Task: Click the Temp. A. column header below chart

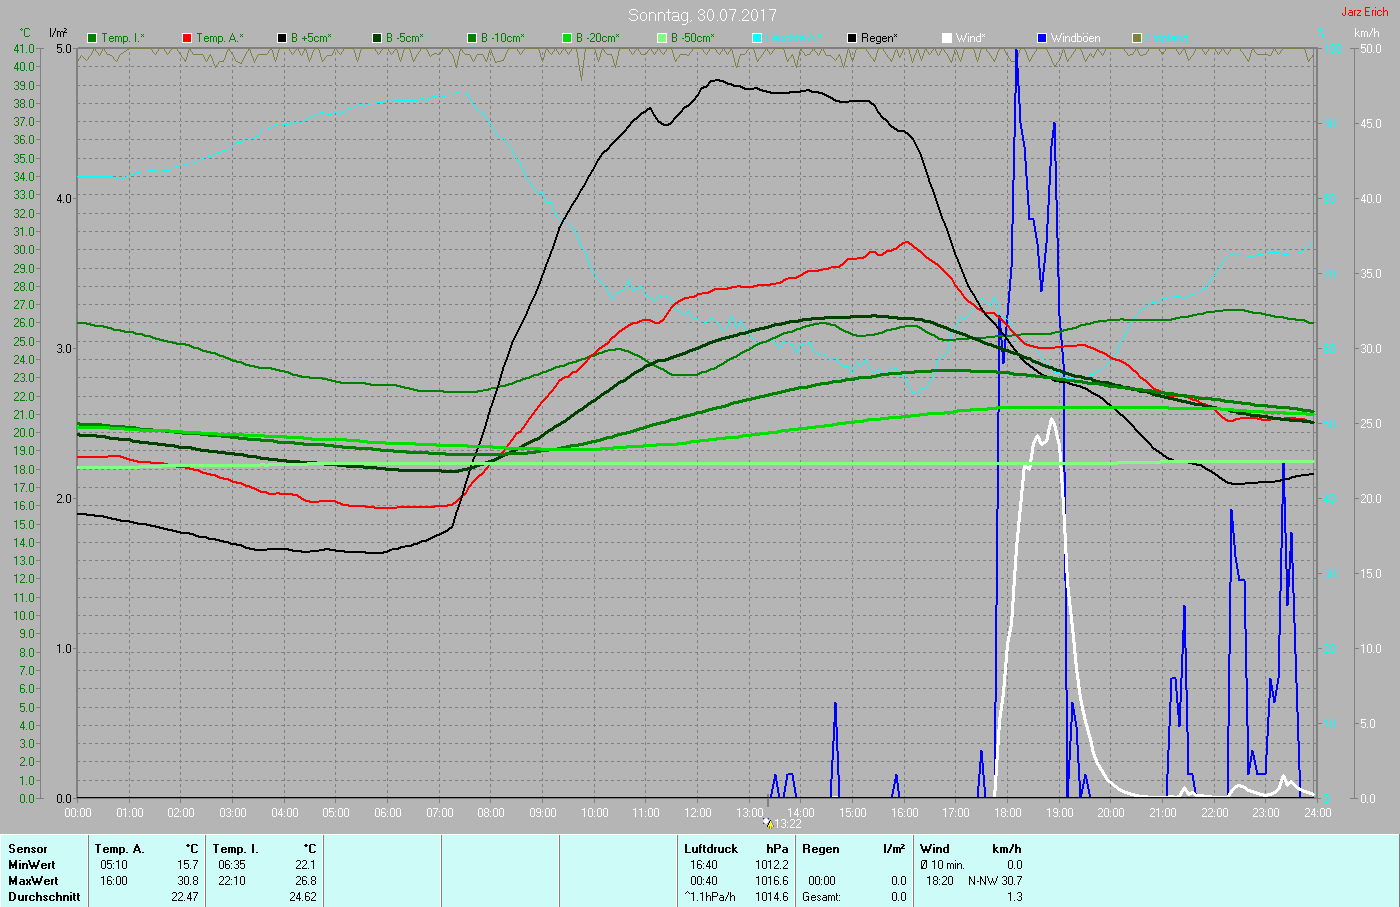Action: pyautogui.click(x=119, y=849)
